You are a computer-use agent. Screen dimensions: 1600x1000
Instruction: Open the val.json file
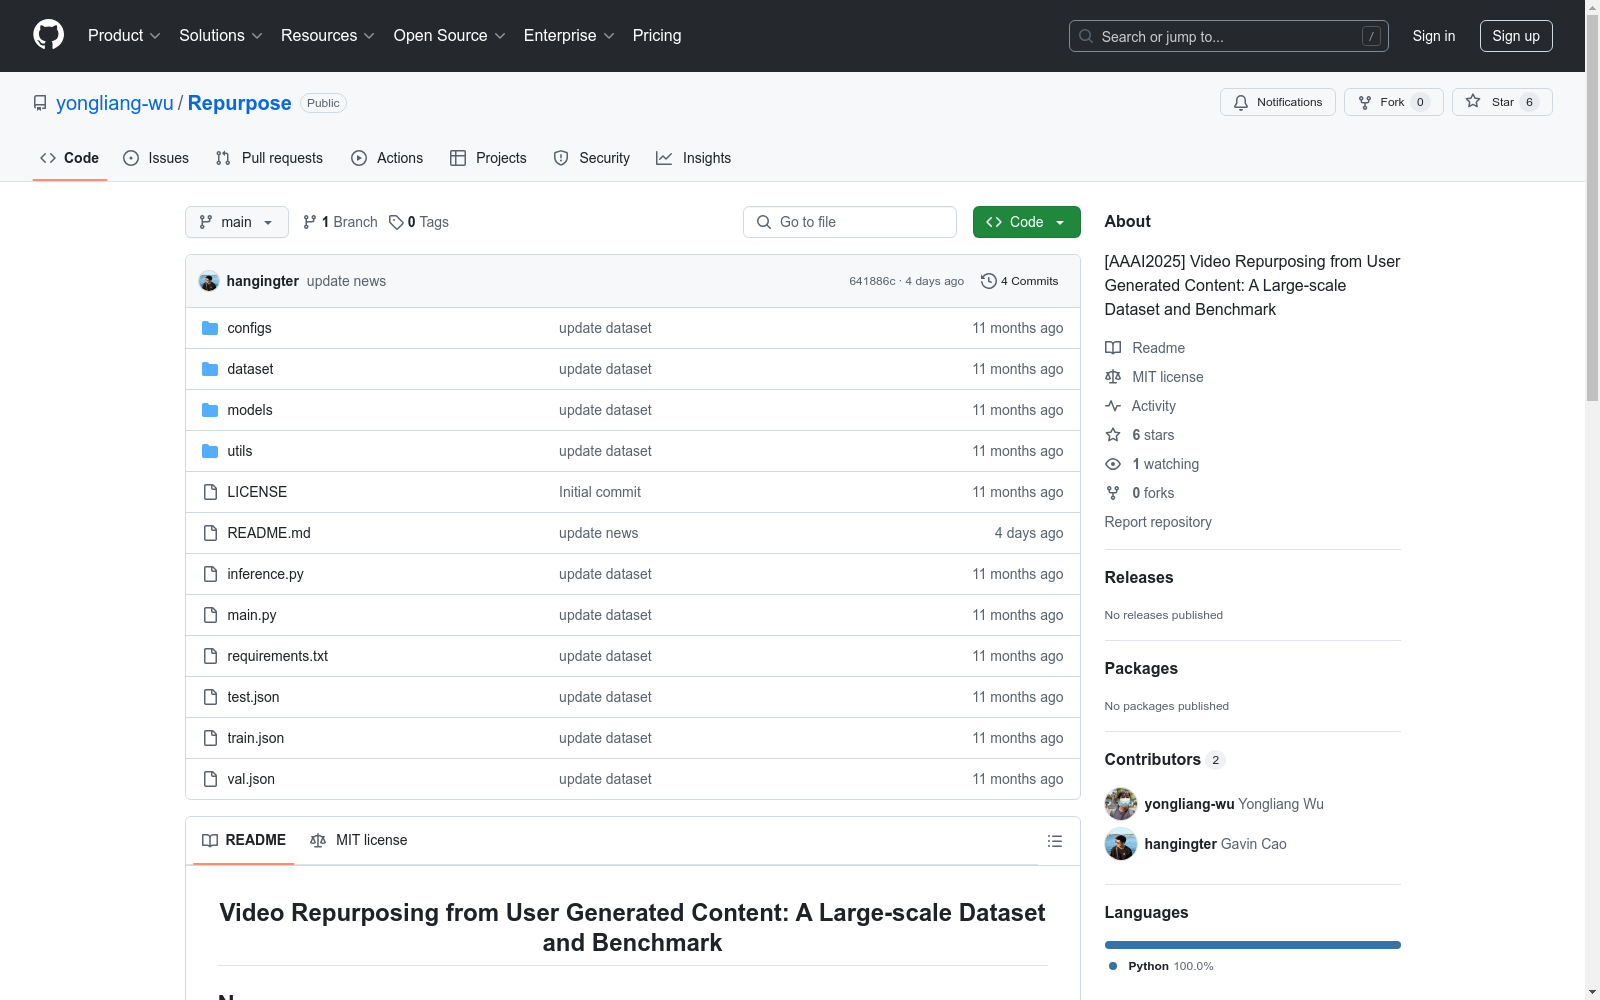pos(251,779)
